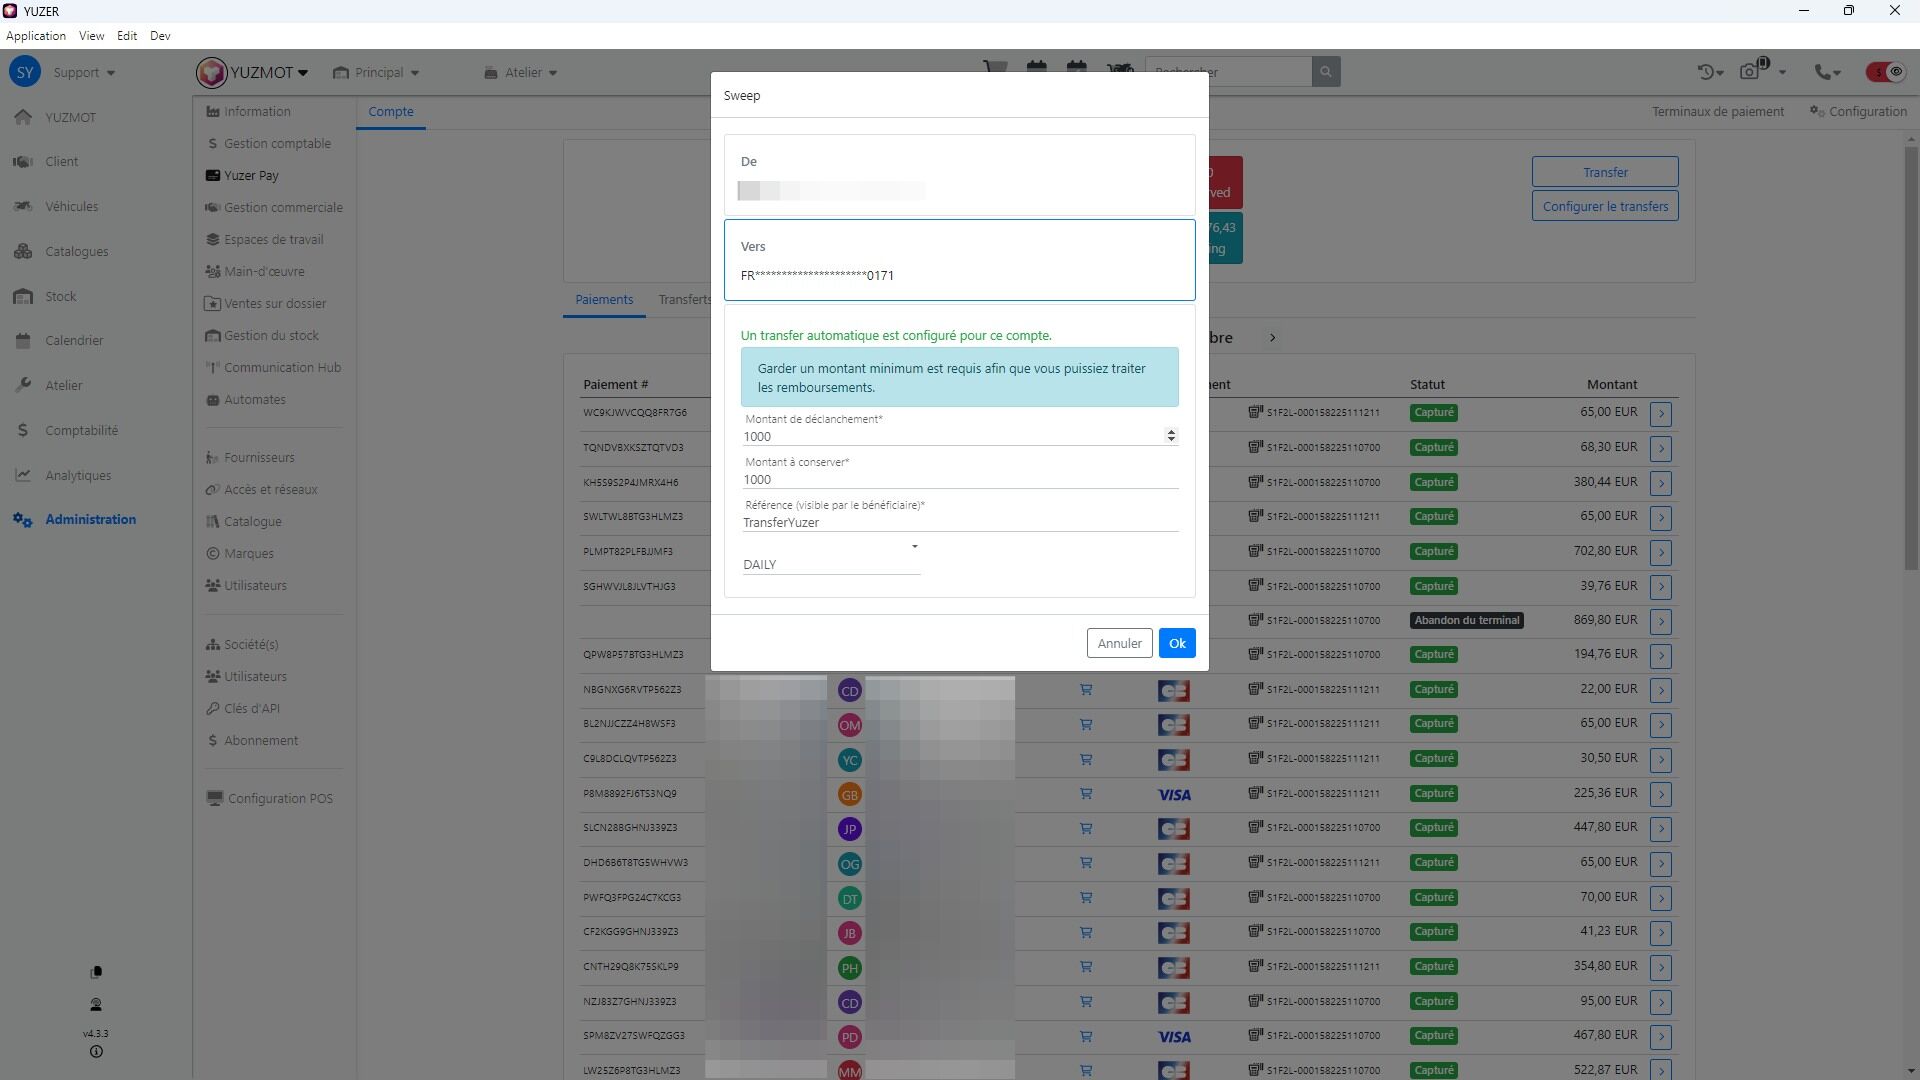The height and width of the screenshot is (1080, 1920).
Task: Open Yuzer Pay sidebar item
Action: click(x=251, y=176)
